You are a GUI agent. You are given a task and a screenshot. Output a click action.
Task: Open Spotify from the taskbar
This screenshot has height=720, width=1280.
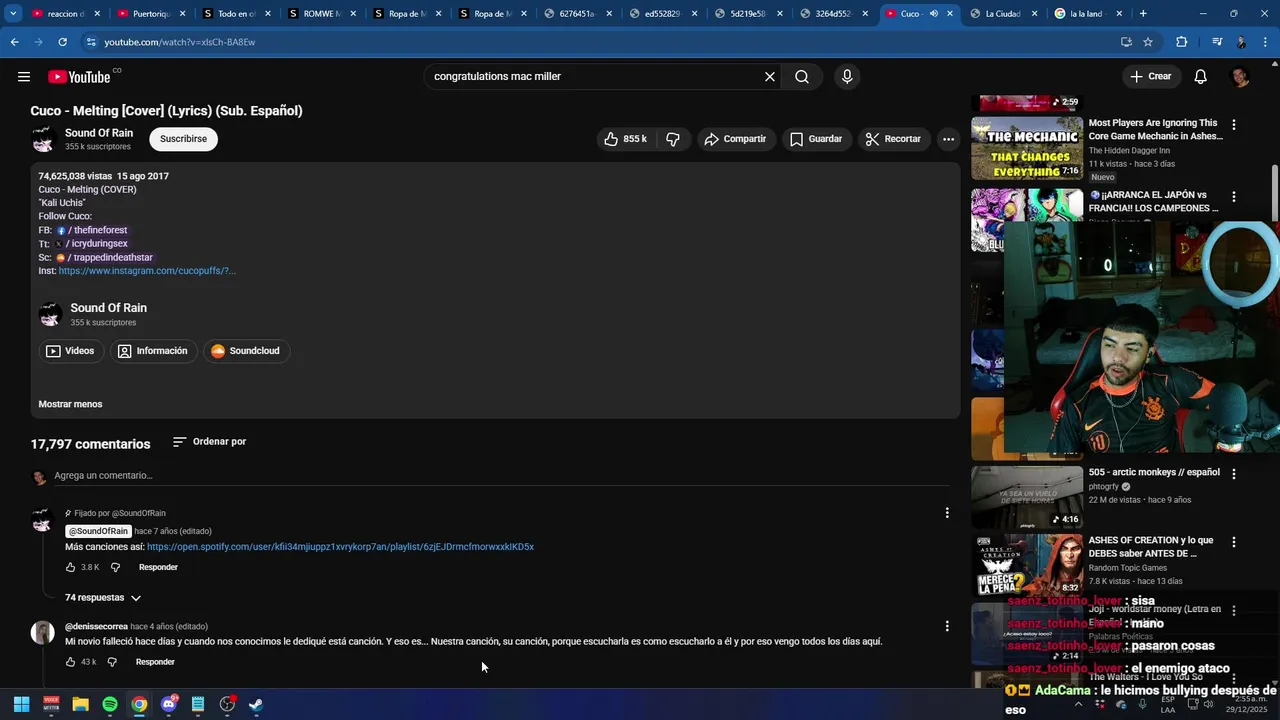[110, 704]
